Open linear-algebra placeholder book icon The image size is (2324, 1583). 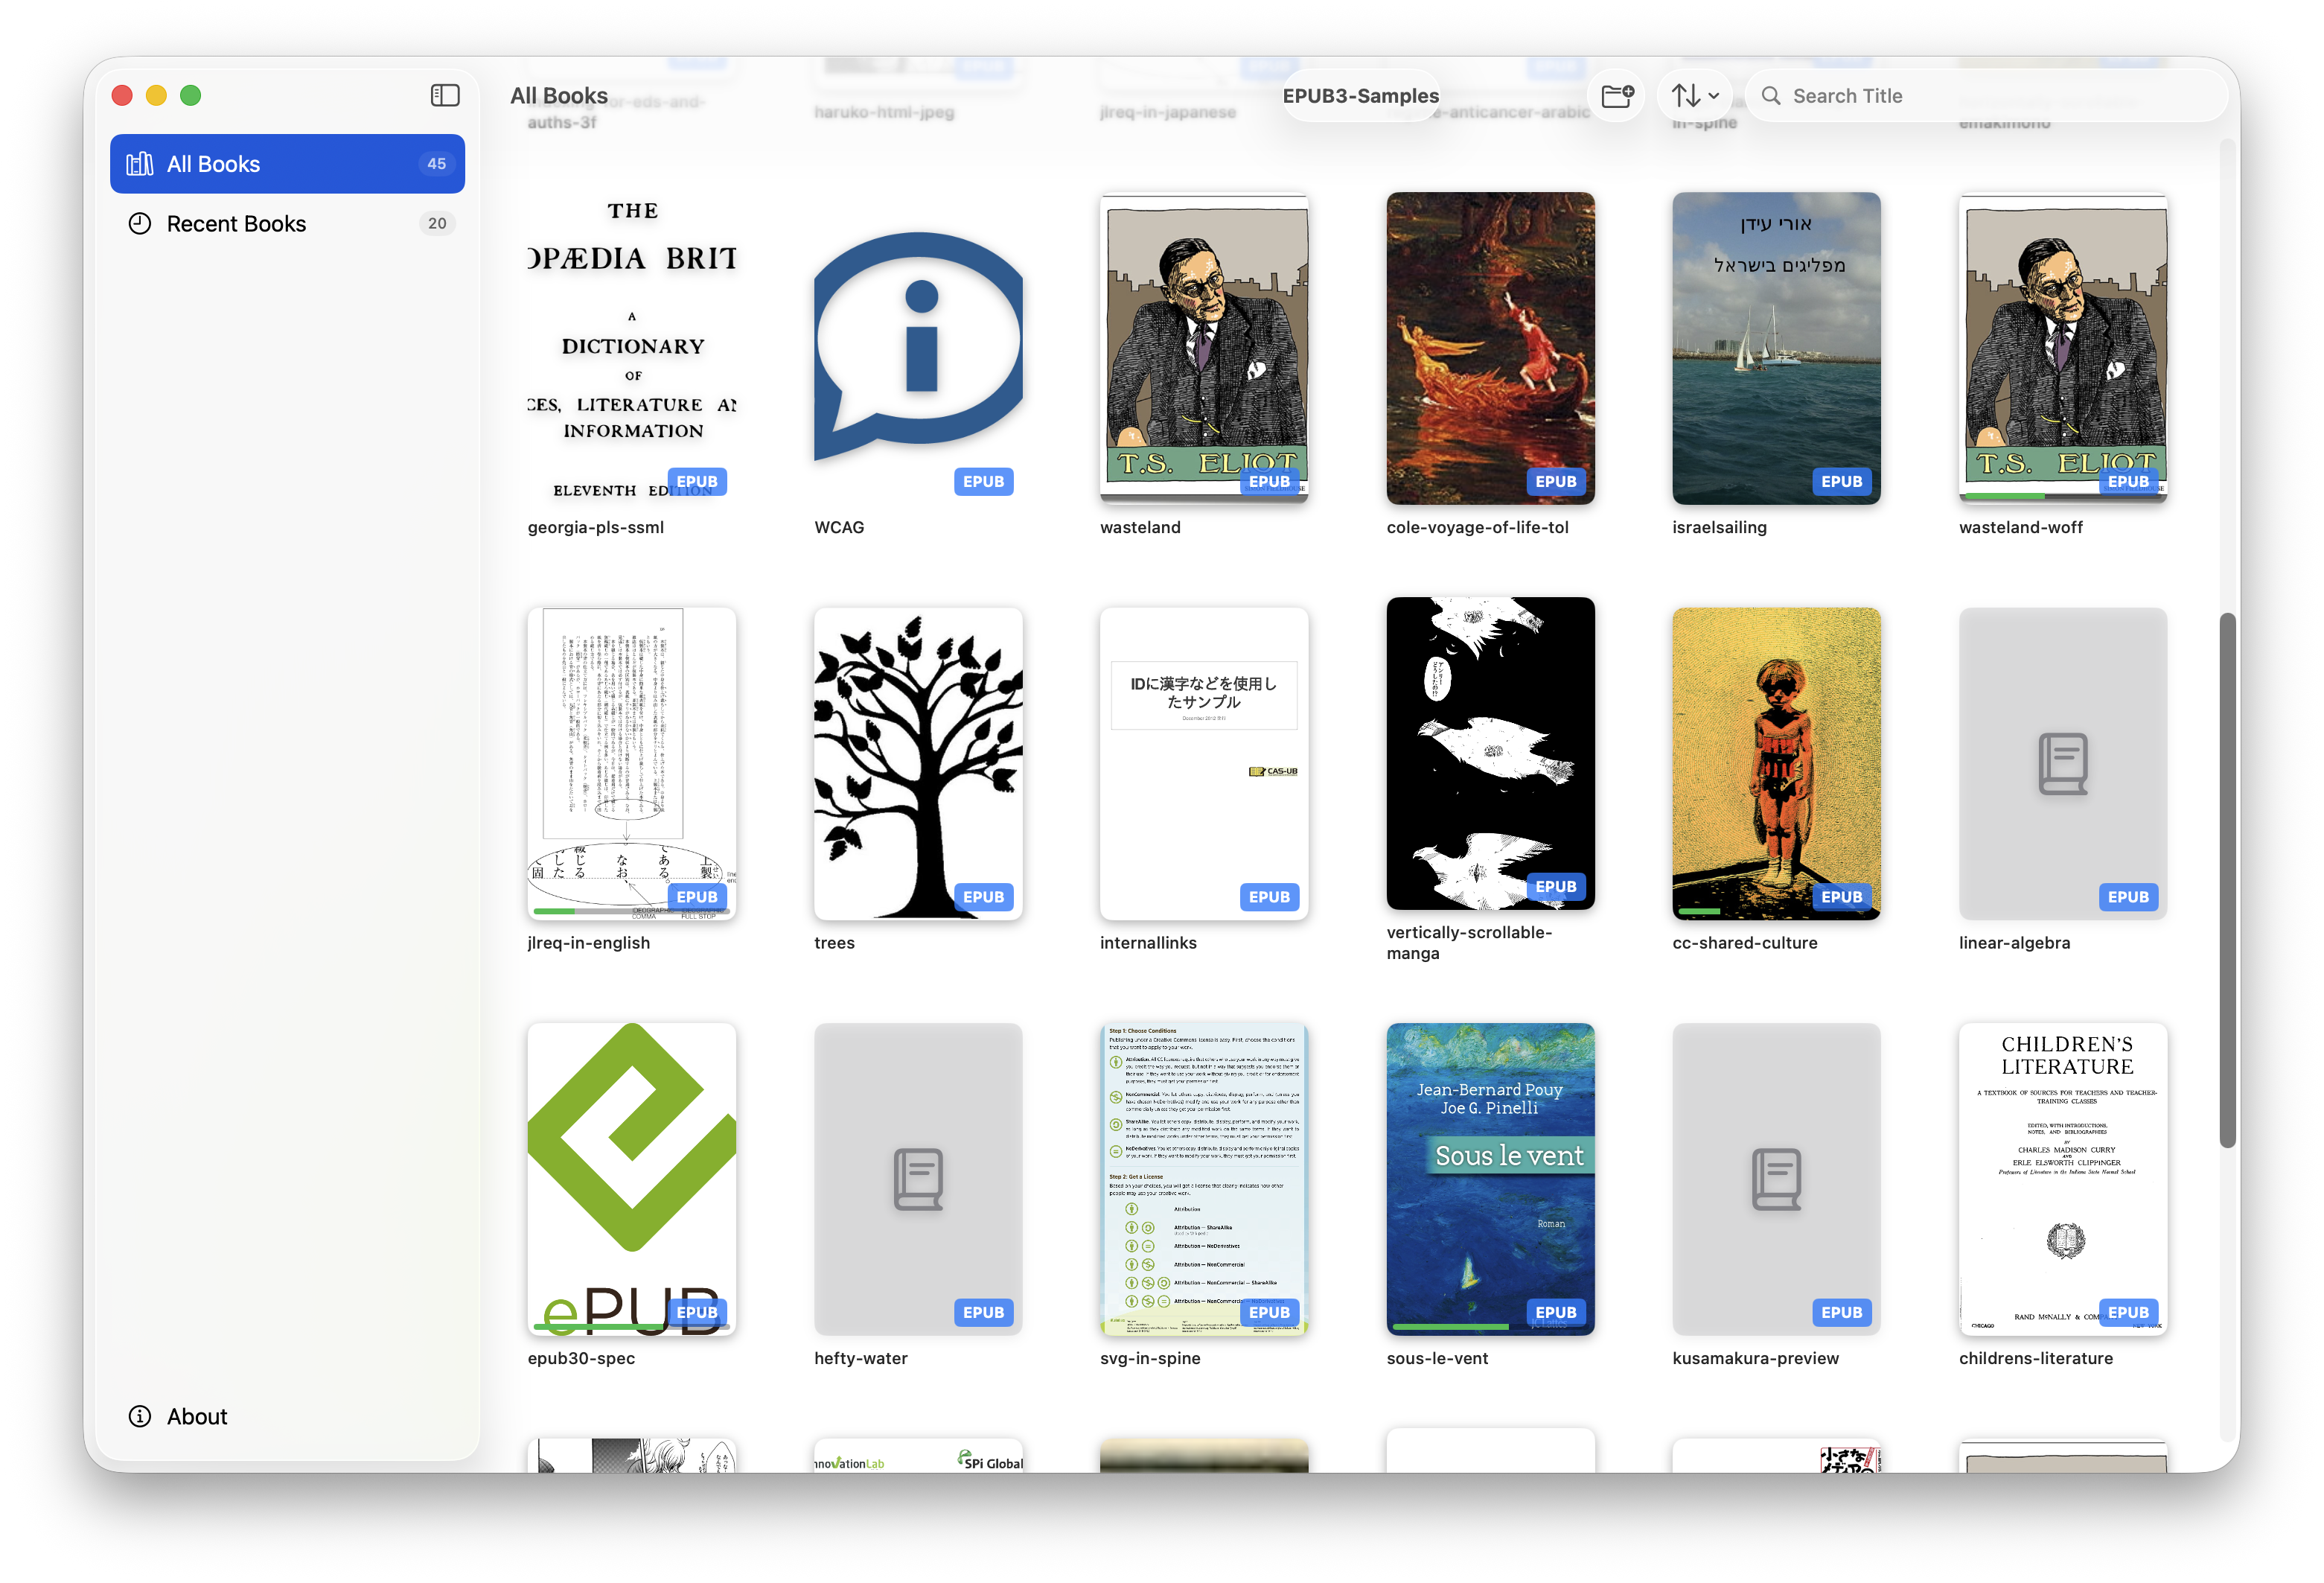click(x=2062, y=764)
